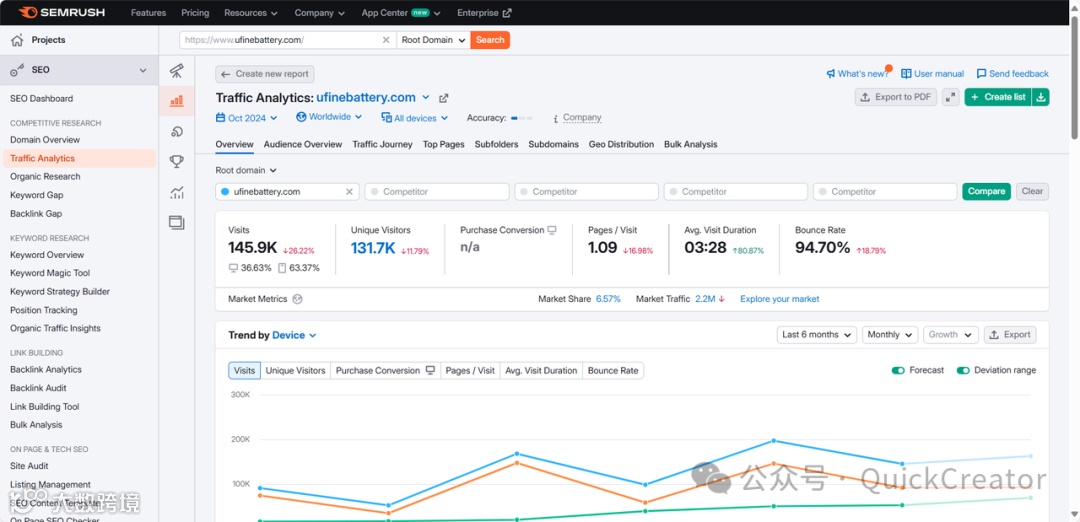Open the Root Domain dropdown
Screen dimensions: 1080x522
coord(433,40)
